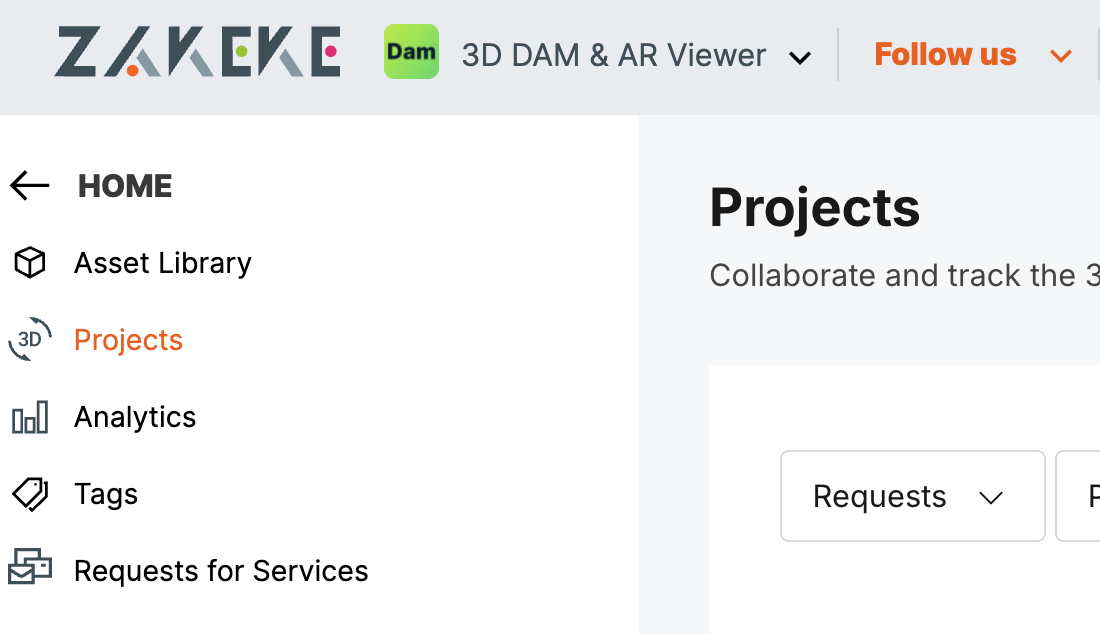Expand the orange Follow us chevron
The image size is (1100, 634).
click(1061, 56)
